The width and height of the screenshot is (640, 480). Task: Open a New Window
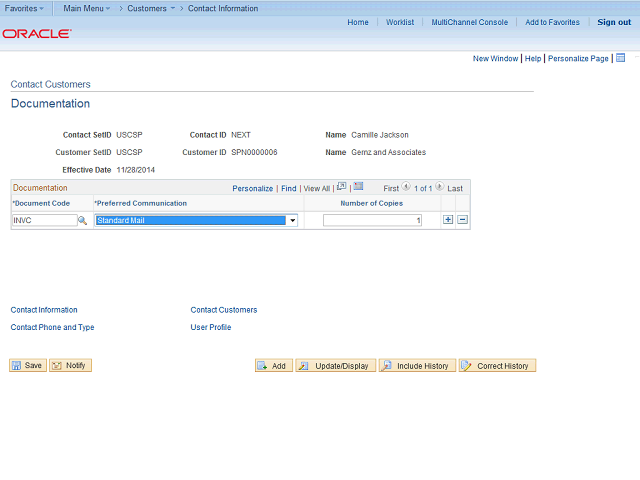[x=496, y=58]
